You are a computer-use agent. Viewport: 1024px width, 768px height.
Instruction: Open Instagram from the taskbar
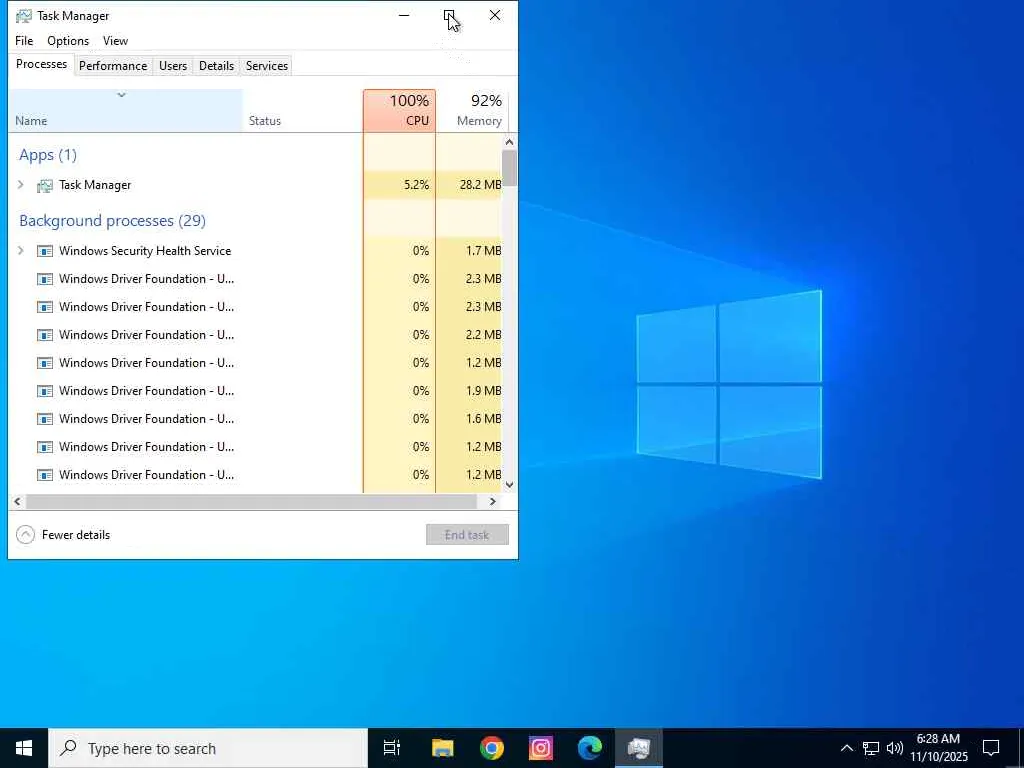pyautogui.click(x=541, y=748)
